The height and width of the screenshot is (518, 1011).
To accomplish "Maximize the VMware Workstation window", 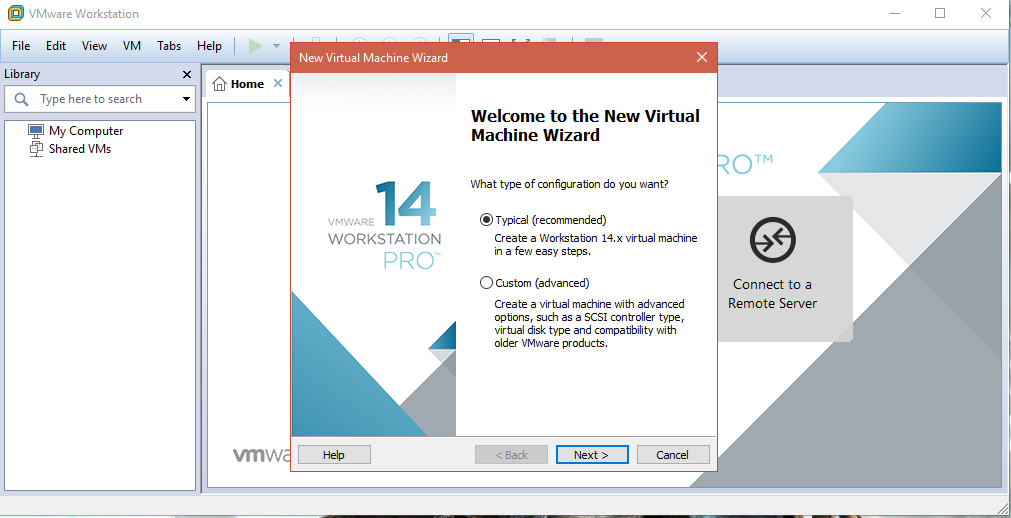I will [x=940, y=13].
